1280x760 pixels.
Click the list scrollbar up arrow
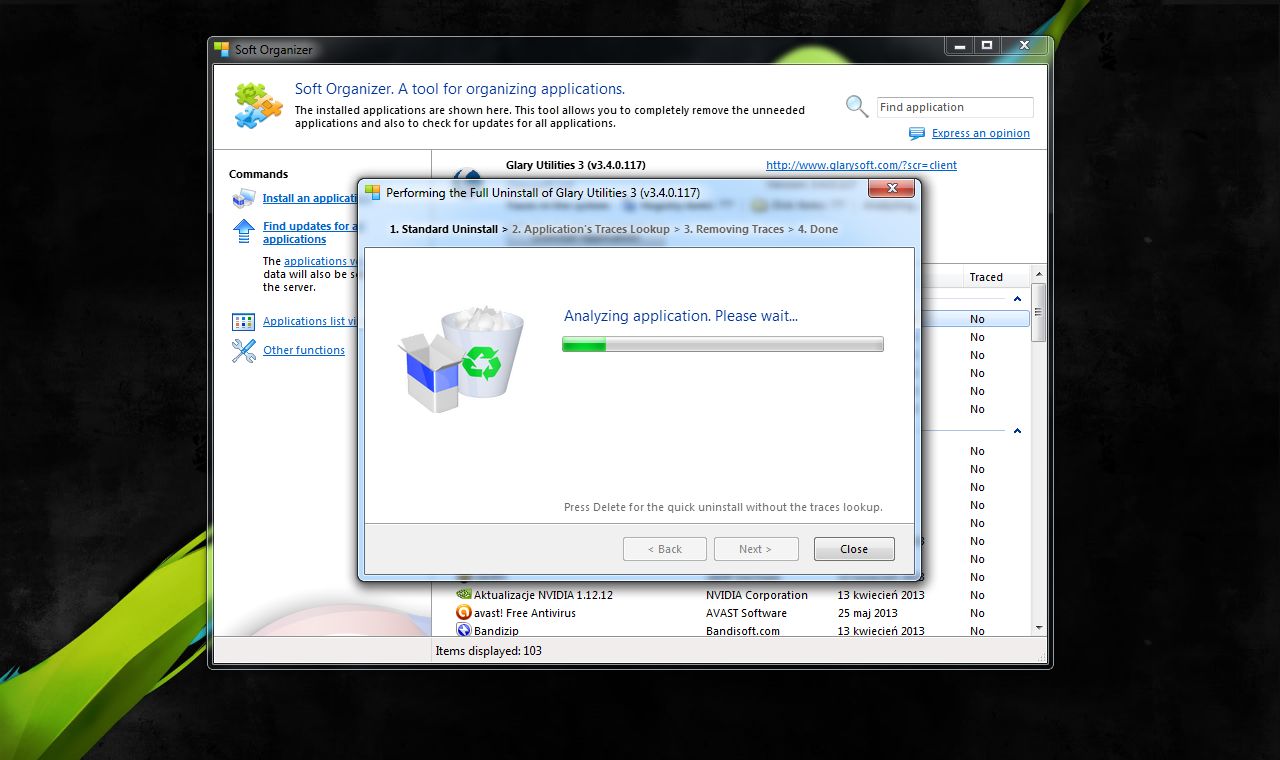[x=1039, y=274]
